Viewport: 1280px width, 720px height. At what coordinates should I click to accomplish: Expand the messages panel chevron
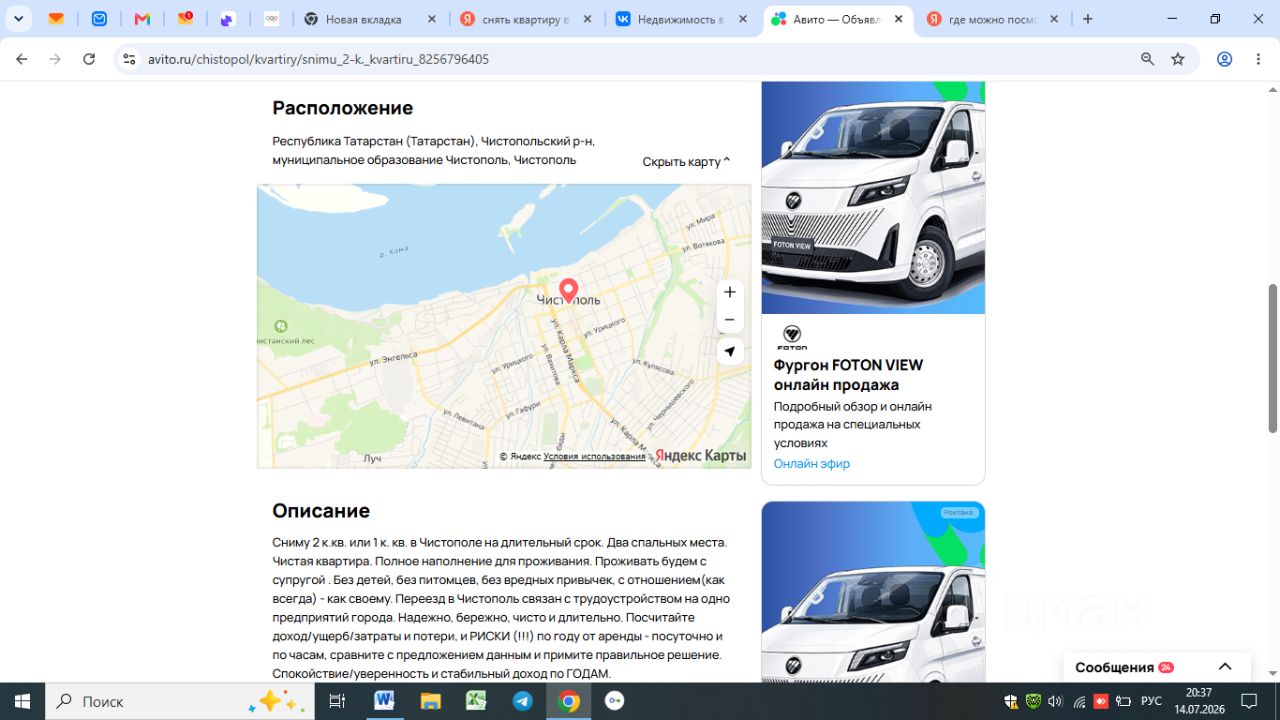click(x=1225, y=667)
